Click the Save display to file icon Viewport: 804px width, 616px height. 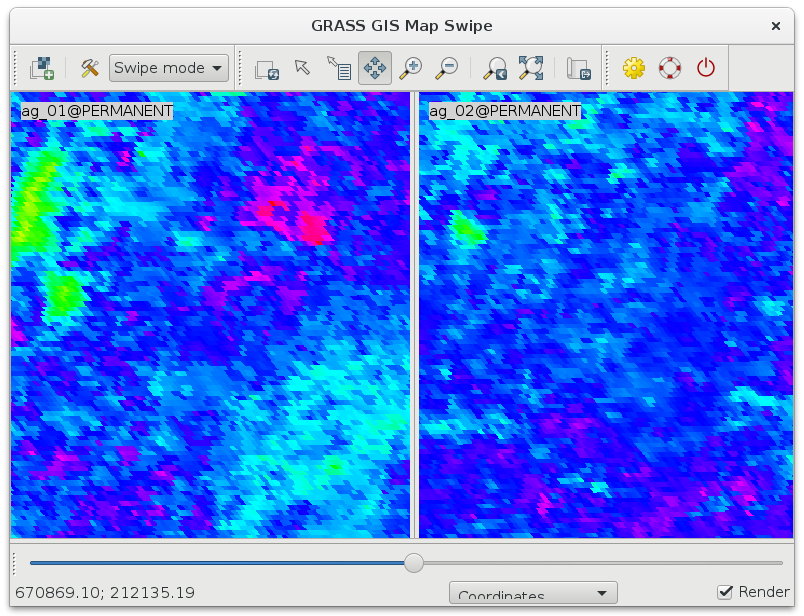(578, 68)
